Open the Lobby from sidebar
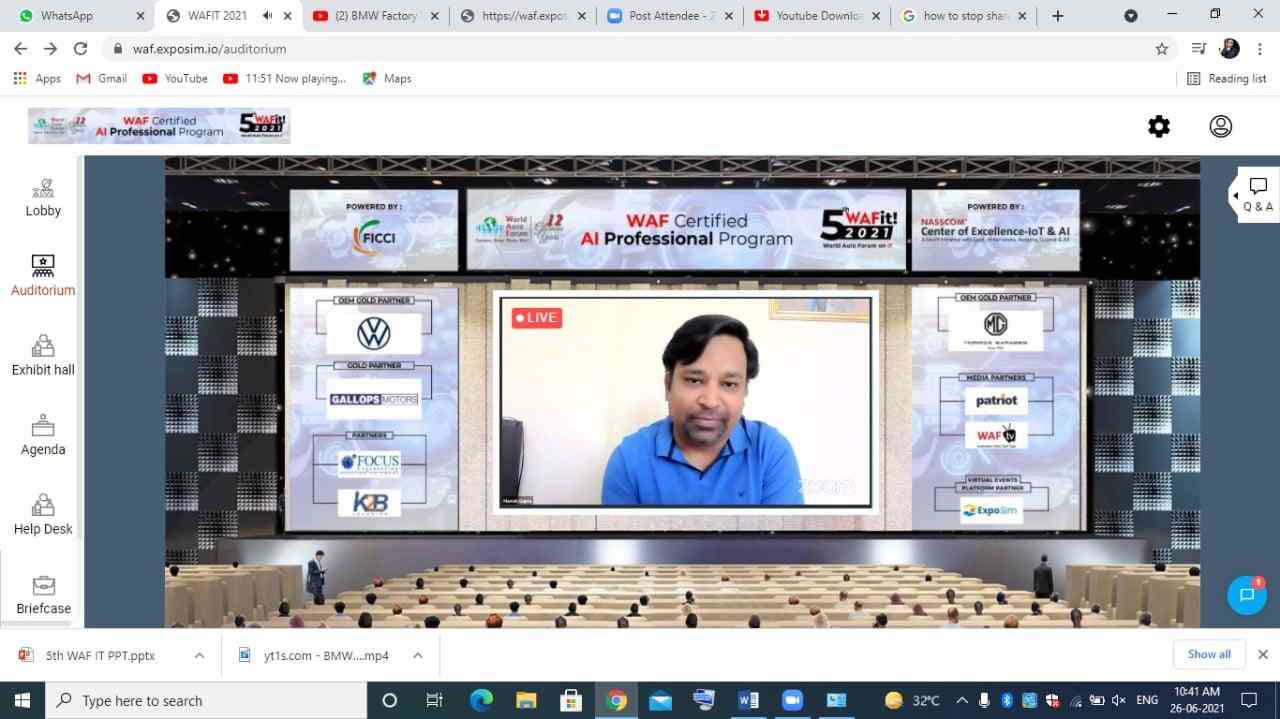 point(43,197)
